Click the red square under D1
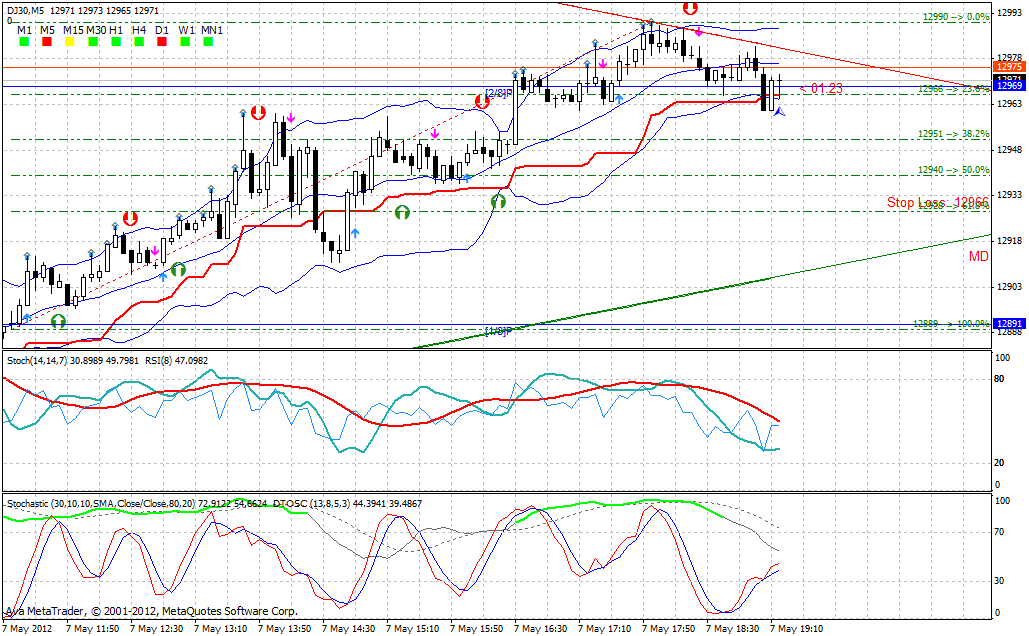1029x636 pixels. click(162, 42)
